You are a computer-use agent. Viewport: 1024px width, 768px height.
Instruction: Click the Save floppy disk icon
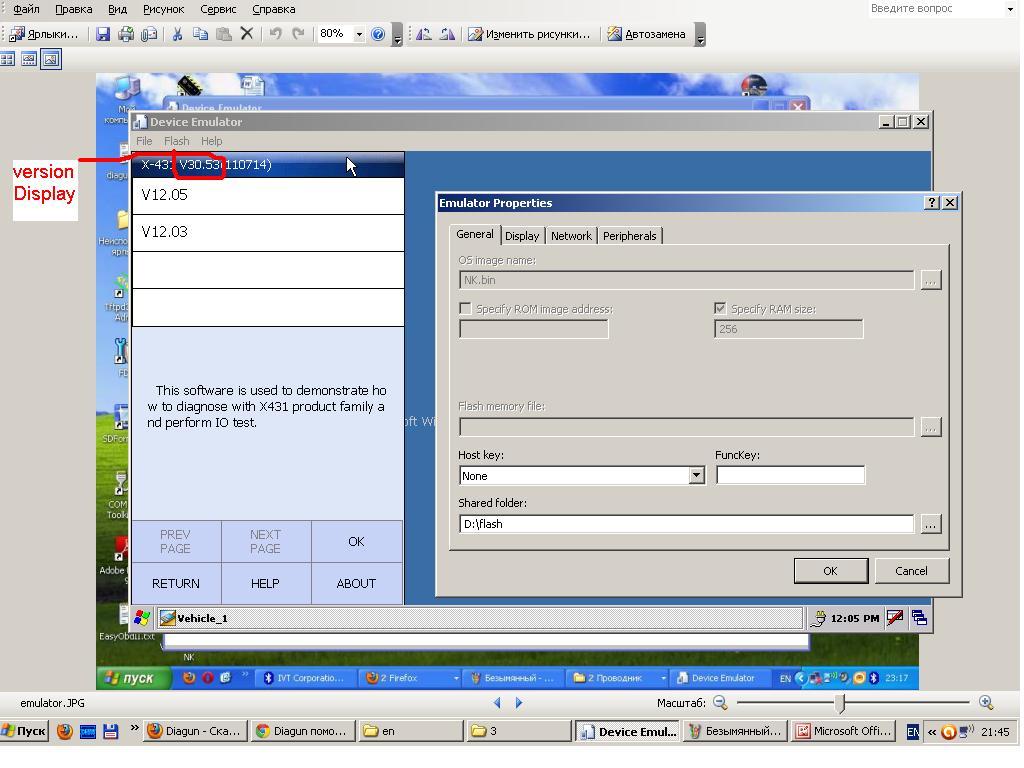point(103,34)
